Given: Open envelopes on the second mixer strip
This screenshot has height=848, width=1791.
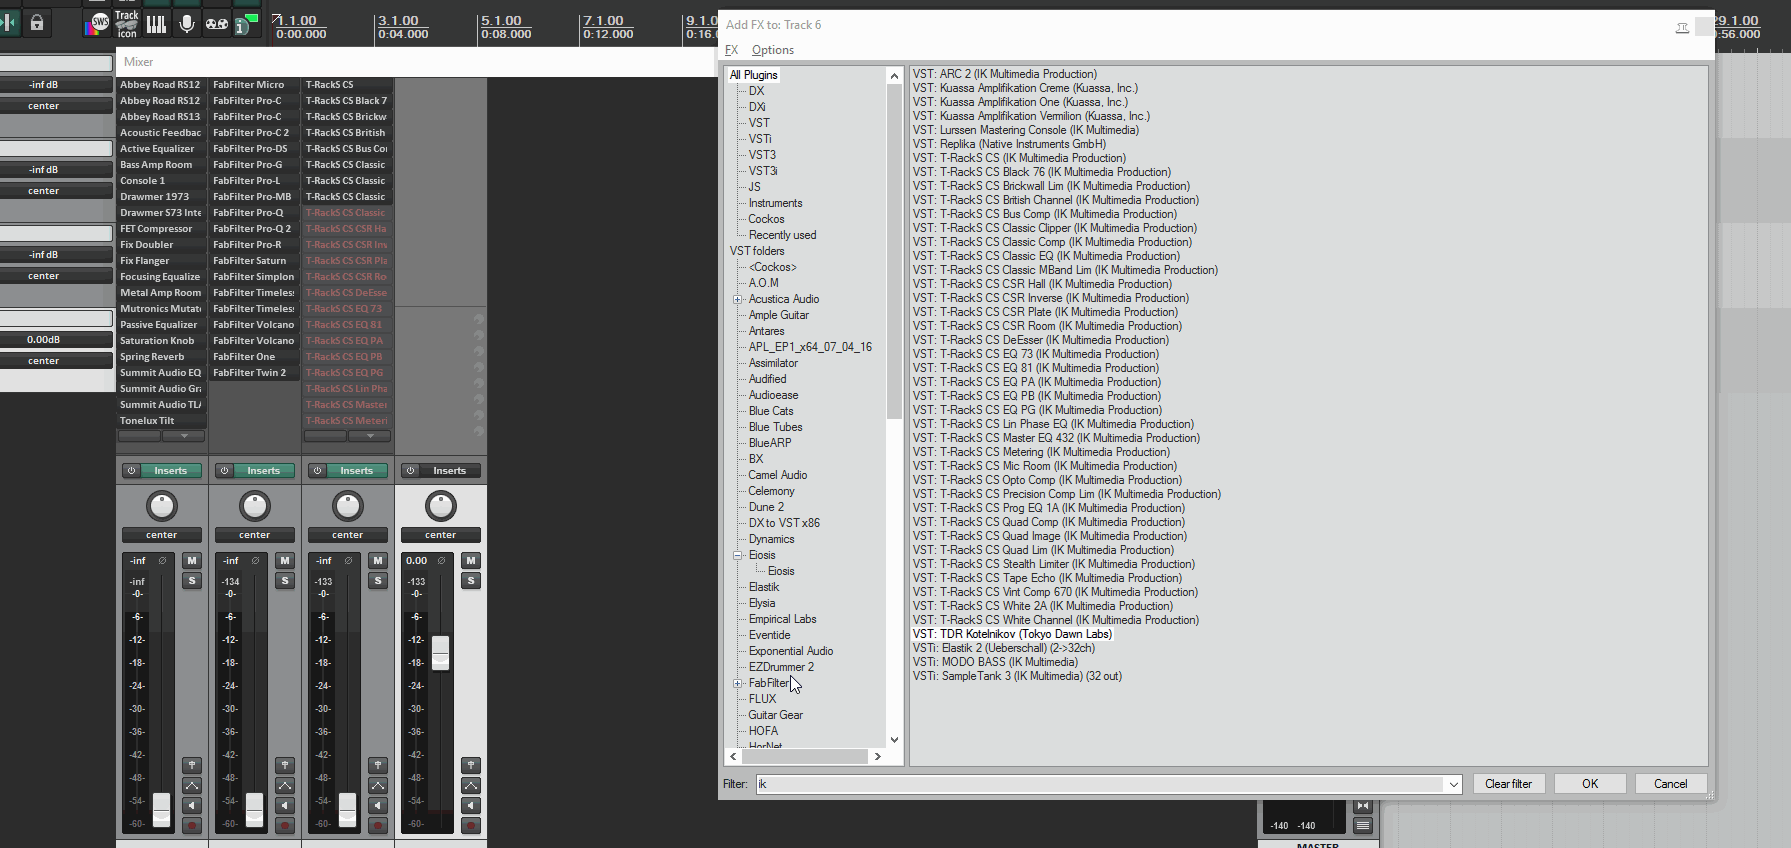Looking at the screenshot, I should pos(285,786).
